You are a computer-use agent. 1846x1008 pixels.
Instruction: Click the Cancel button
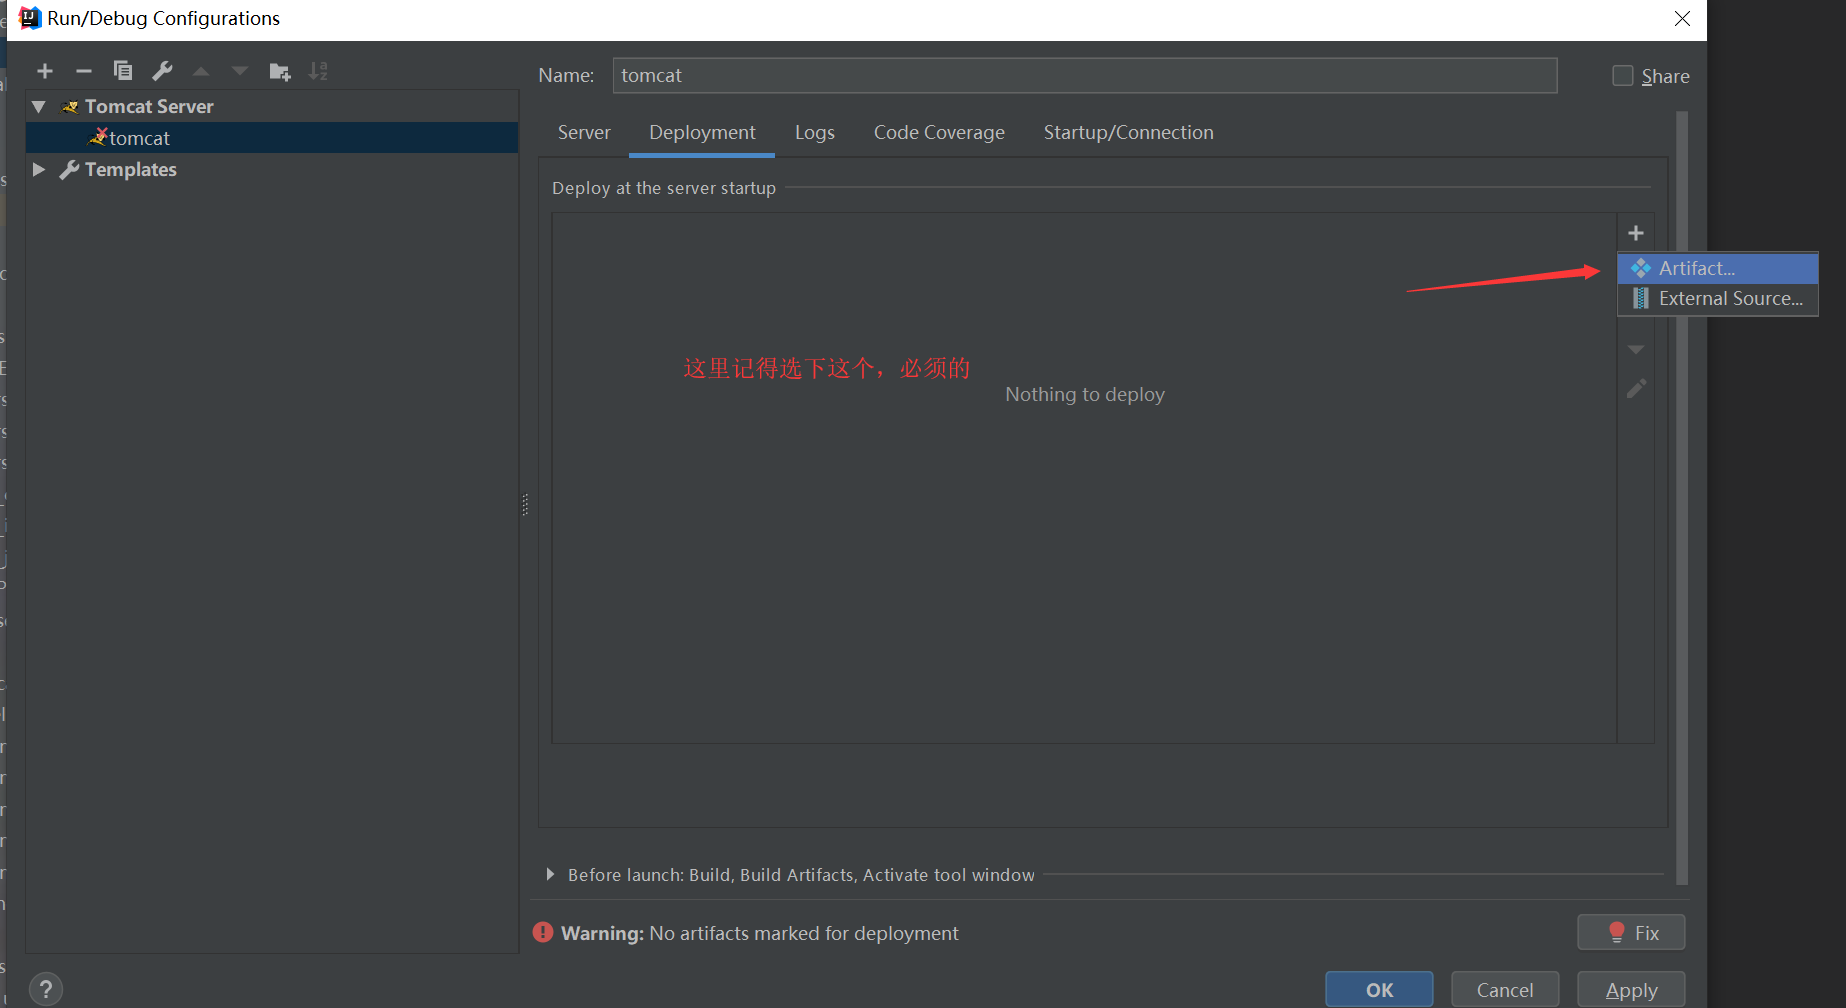pos(1505,989)
